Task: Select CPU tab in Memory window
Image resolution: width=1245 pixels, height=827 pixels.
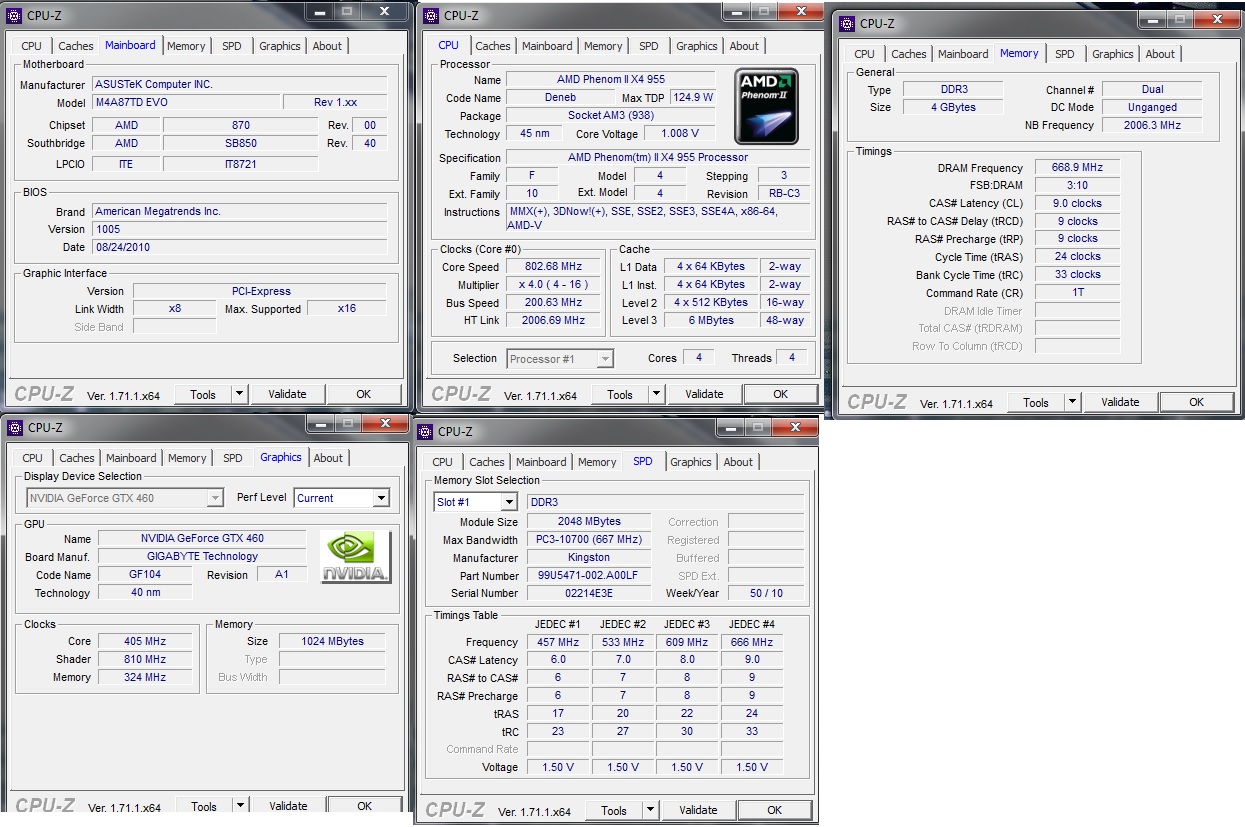Action: click(865, 54)
